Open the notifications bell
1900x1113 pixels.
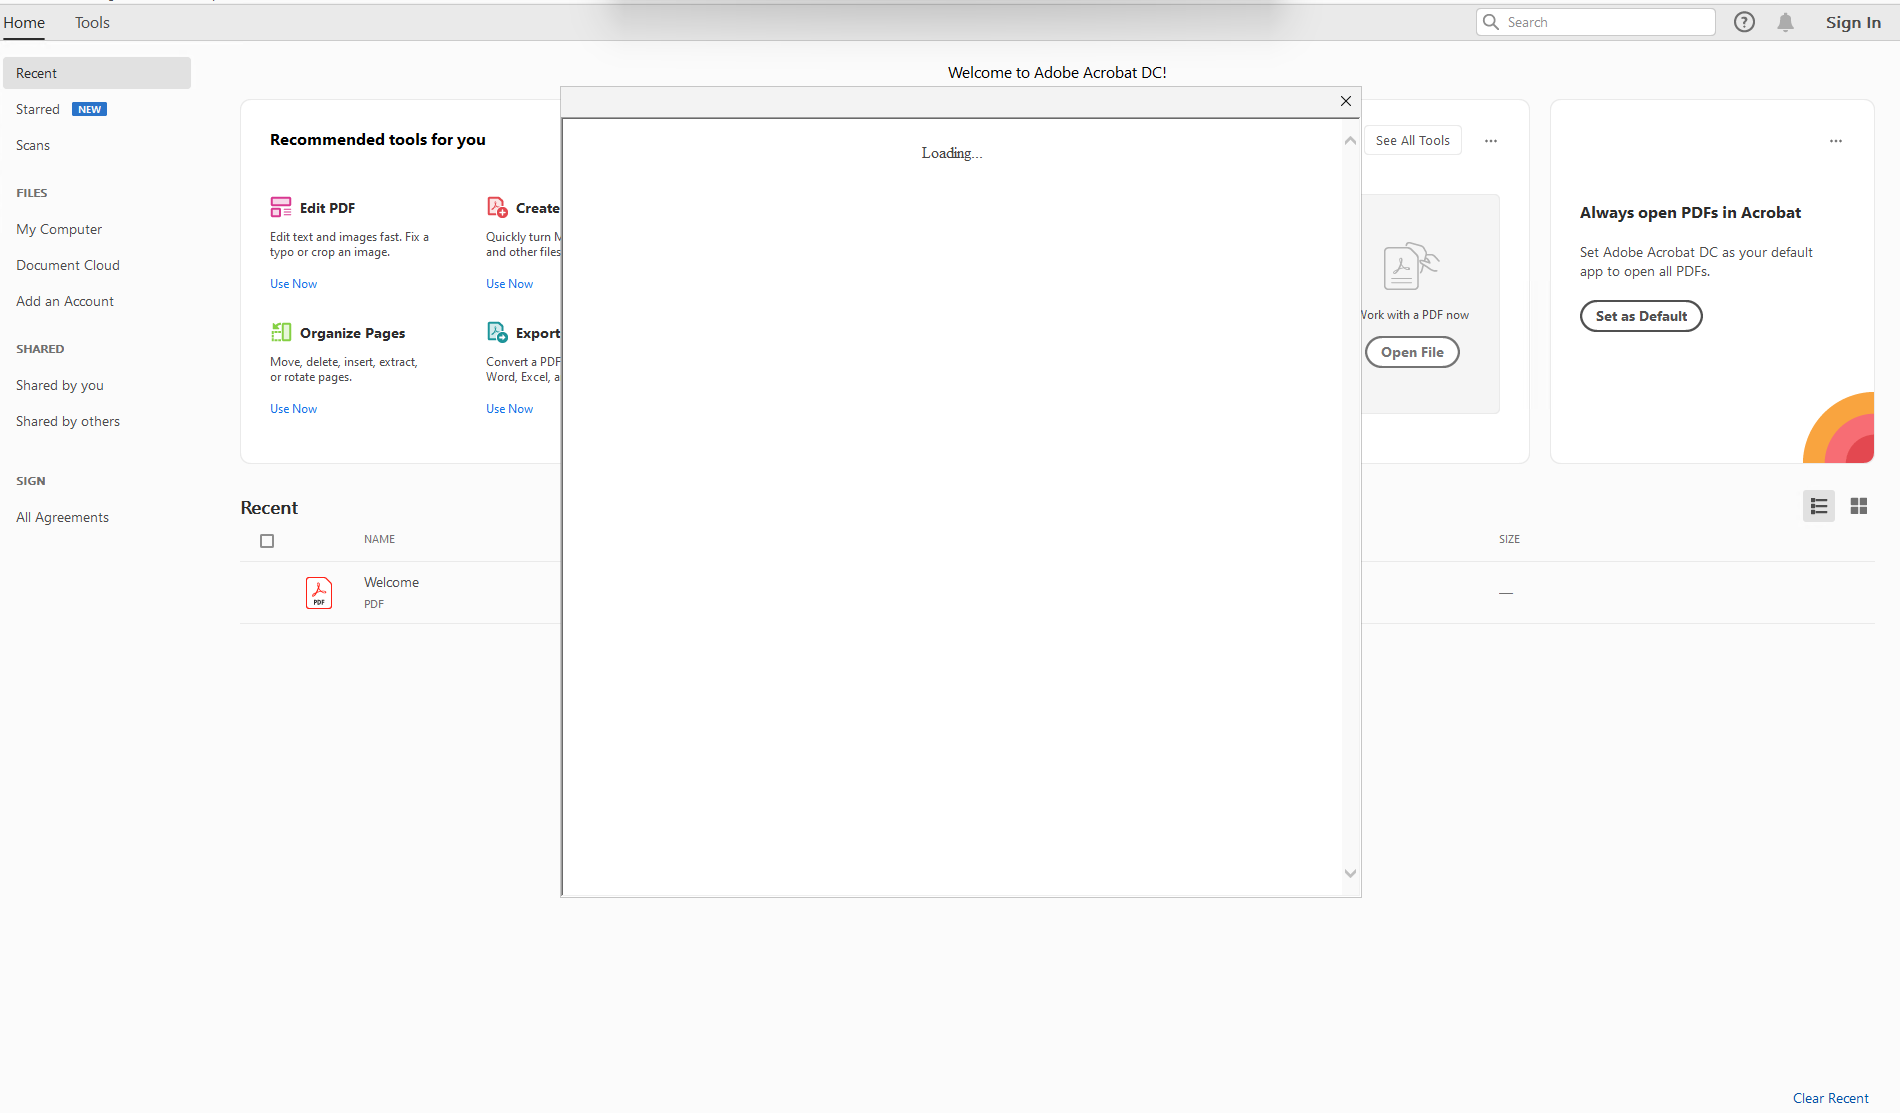pyautogui.click(x=1784, y=21)
